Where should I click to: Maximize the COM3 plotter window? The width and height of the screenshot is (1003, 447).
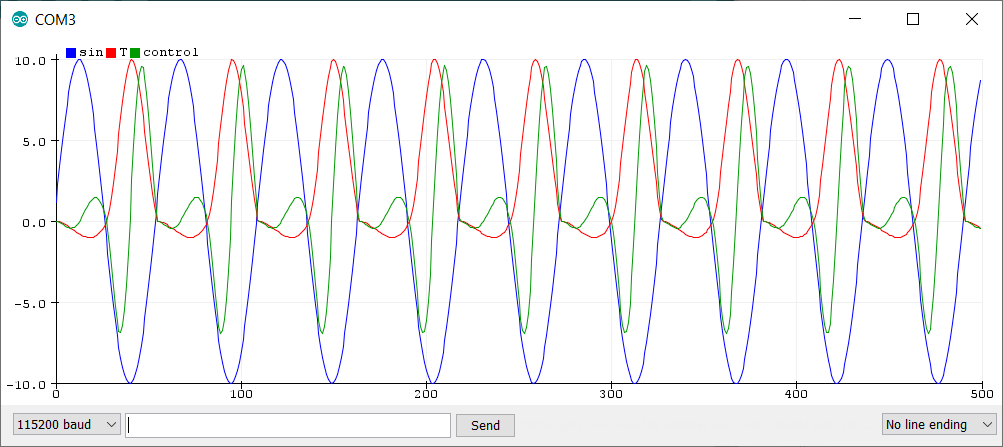click(912, 19)
